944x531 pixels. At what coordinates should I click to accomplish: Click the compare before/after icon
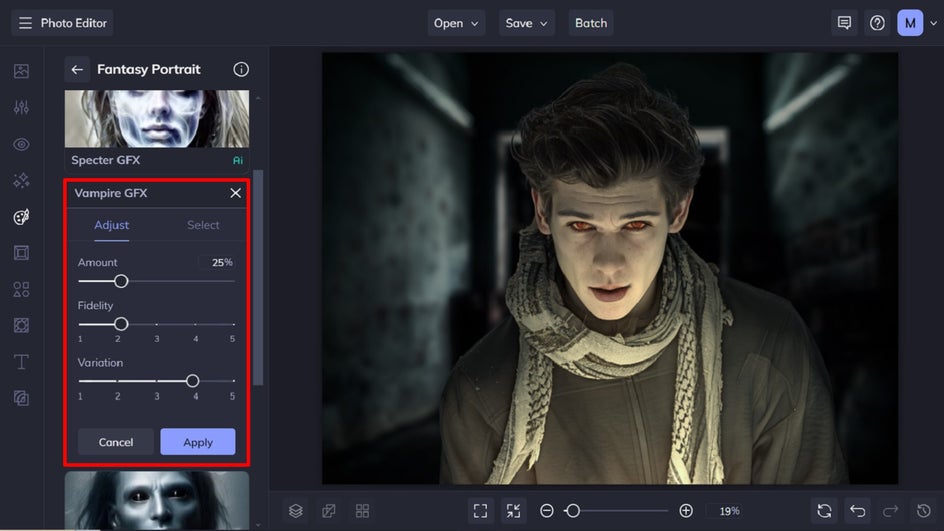click(329, 511)
